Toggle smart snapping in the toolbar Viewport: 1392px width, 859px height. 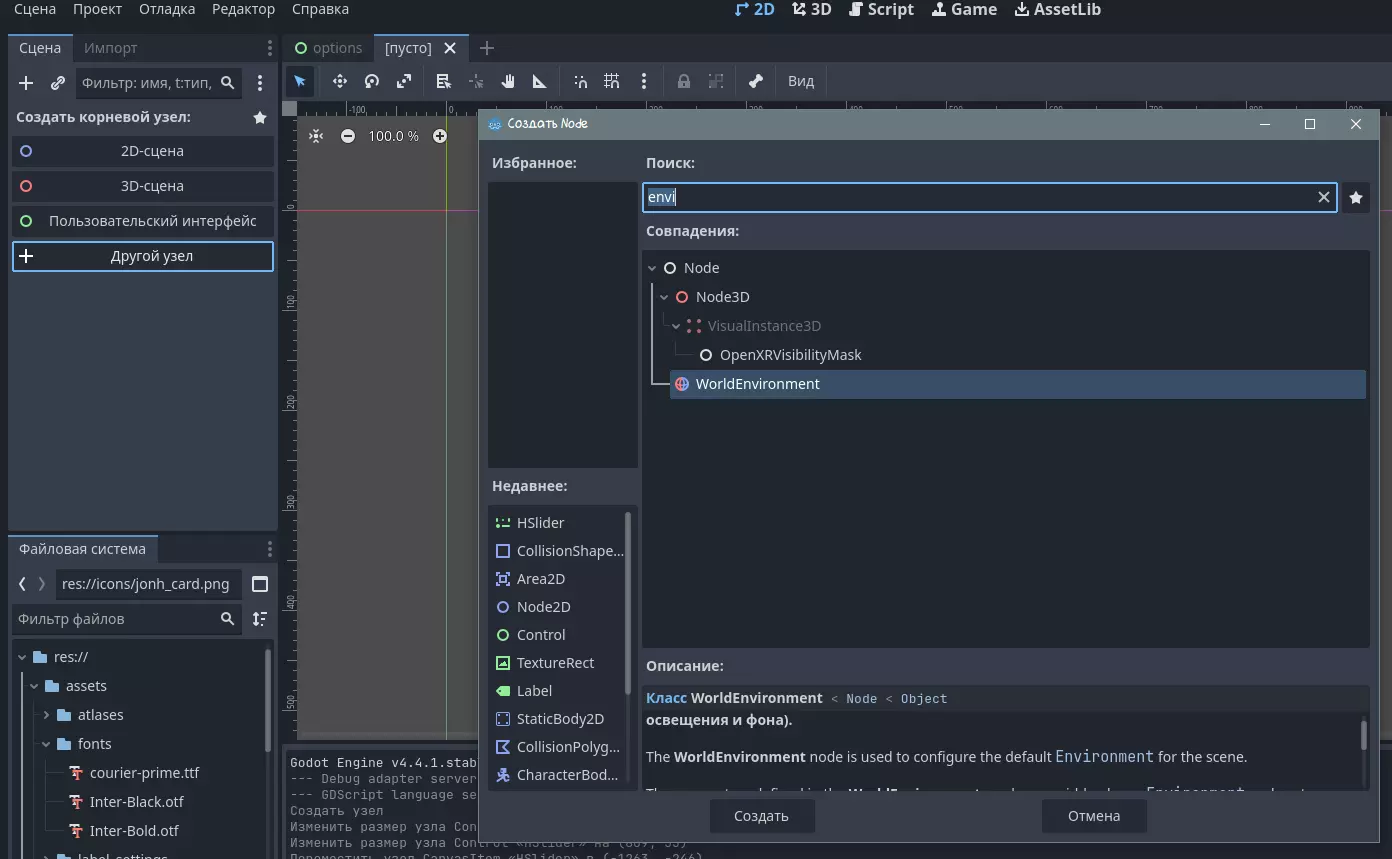click(x=580, y=81)
